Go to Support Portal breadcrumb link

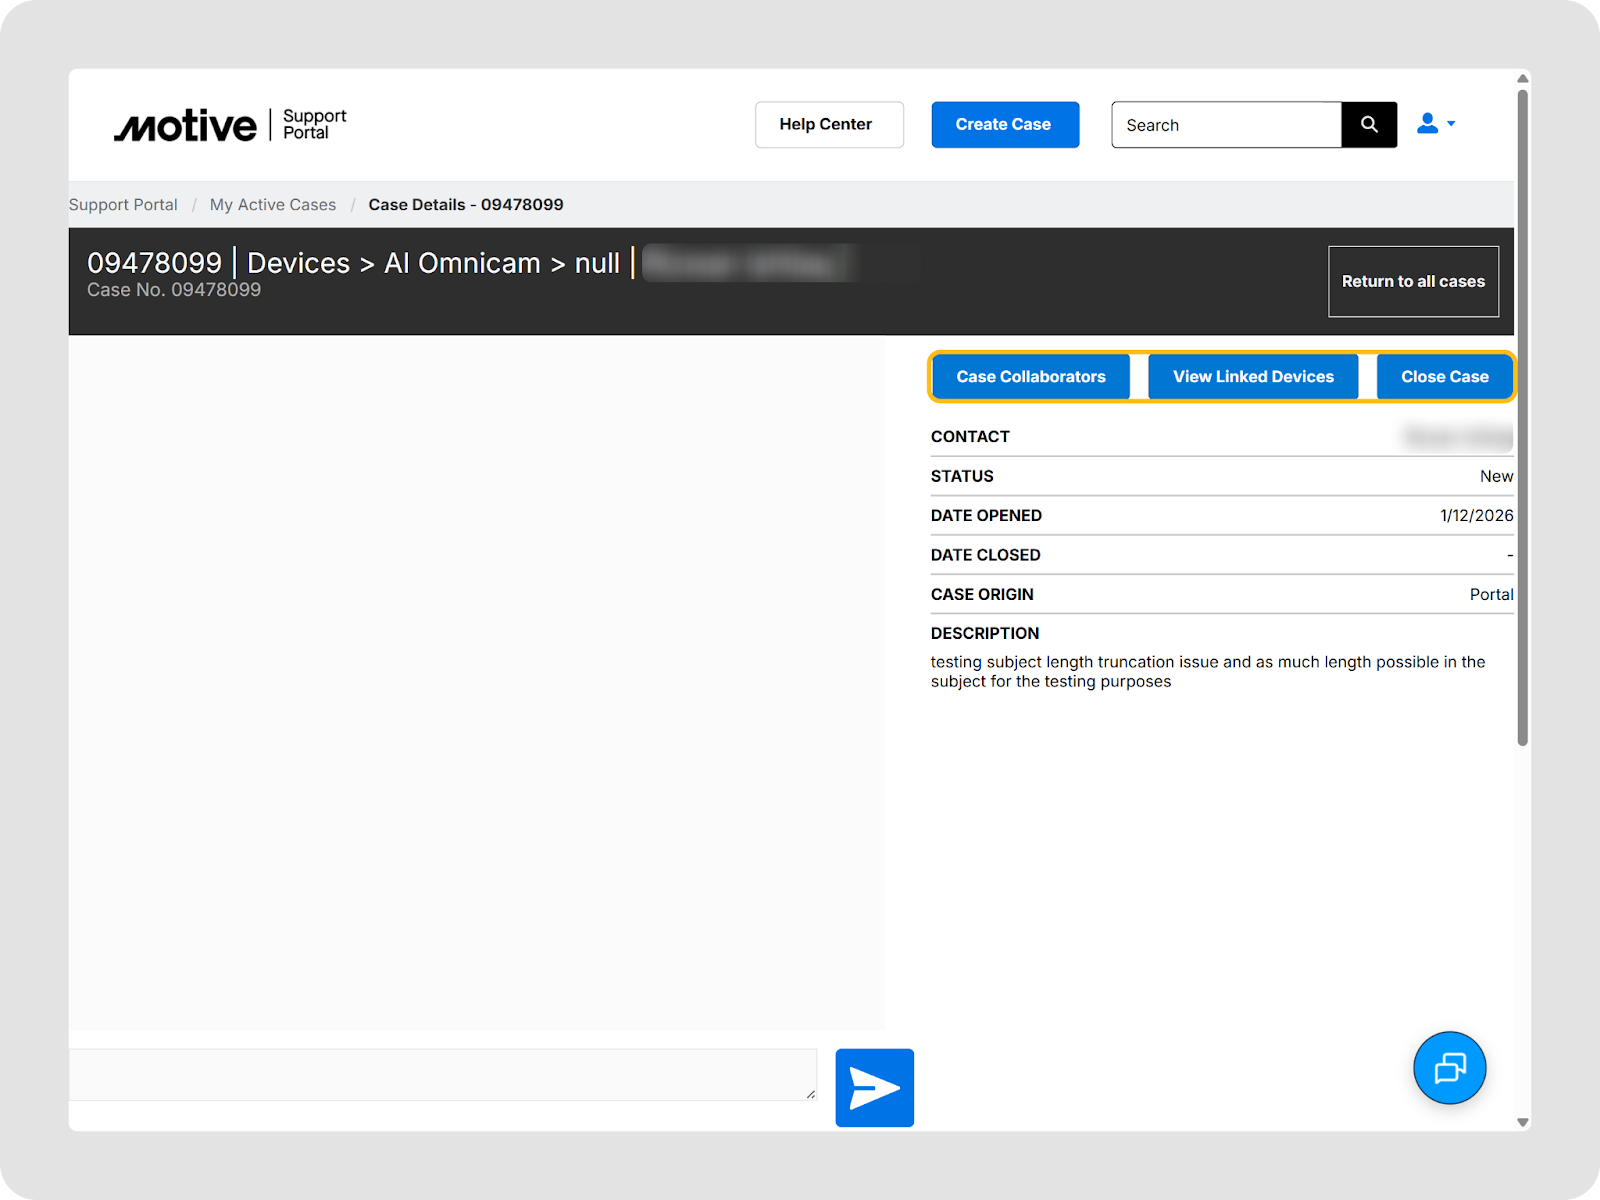tap(123, 205)
